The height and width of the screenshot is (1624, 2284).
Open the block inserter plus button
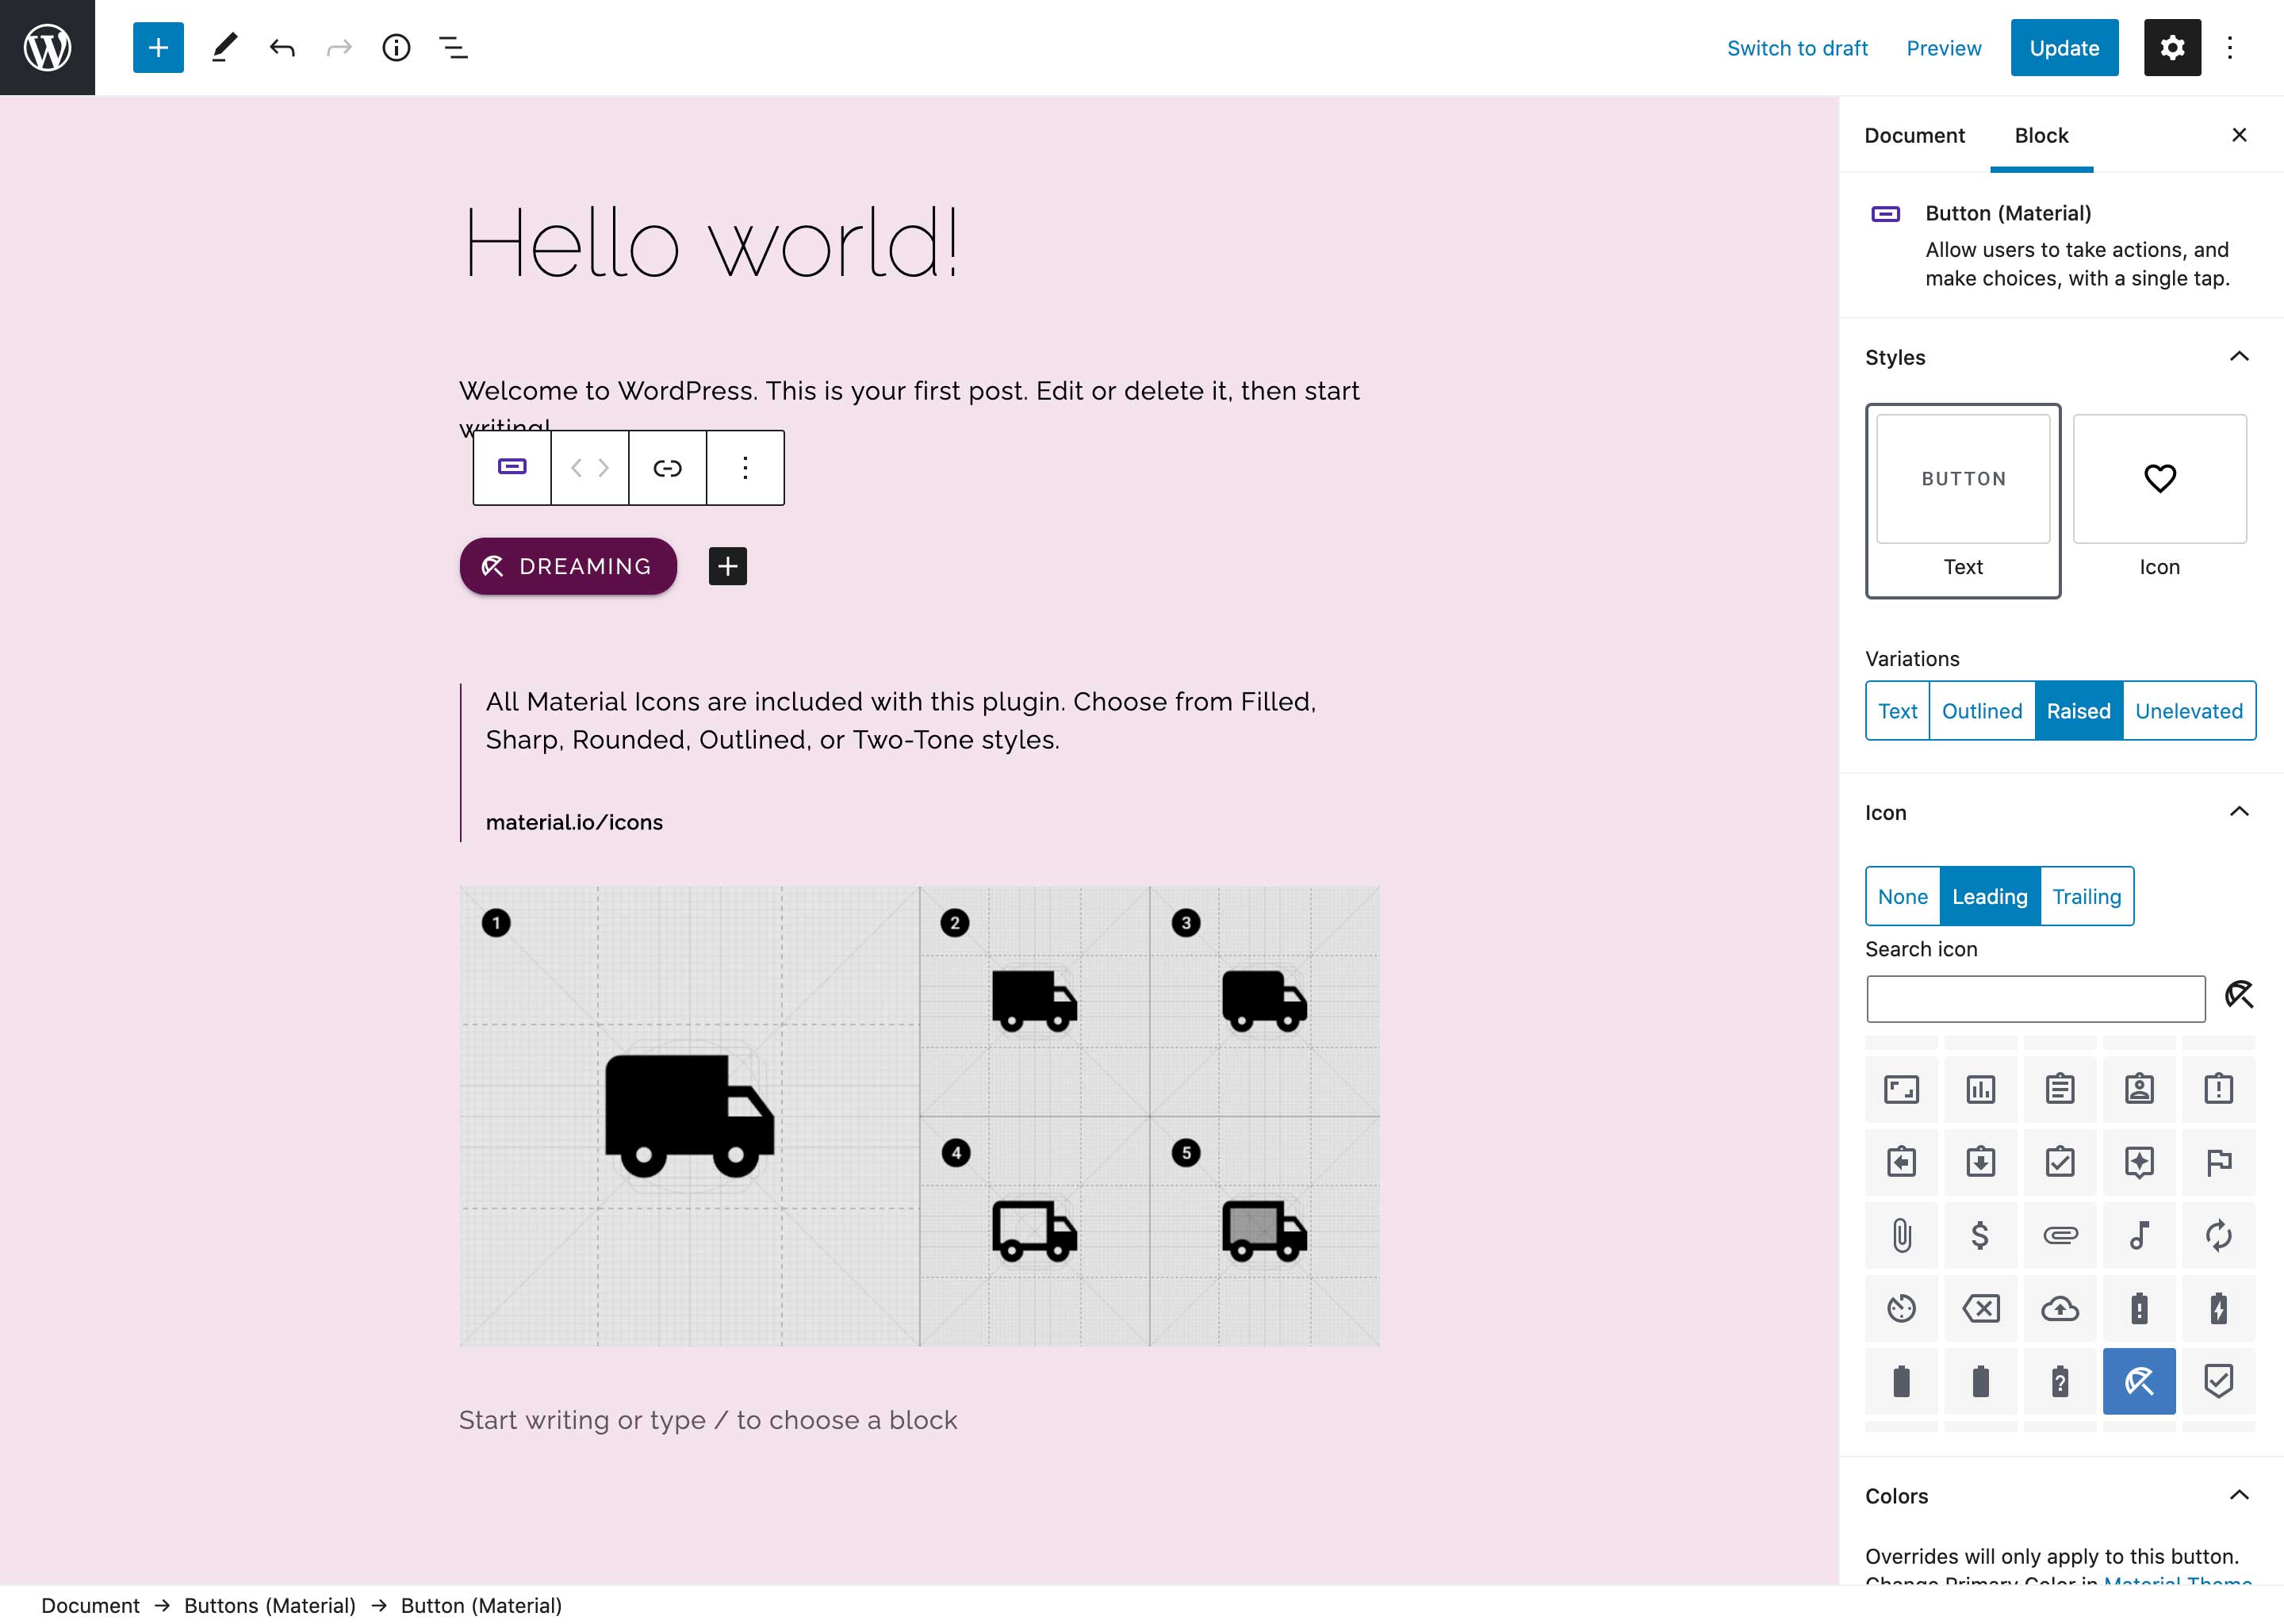(x=158, y=47)
